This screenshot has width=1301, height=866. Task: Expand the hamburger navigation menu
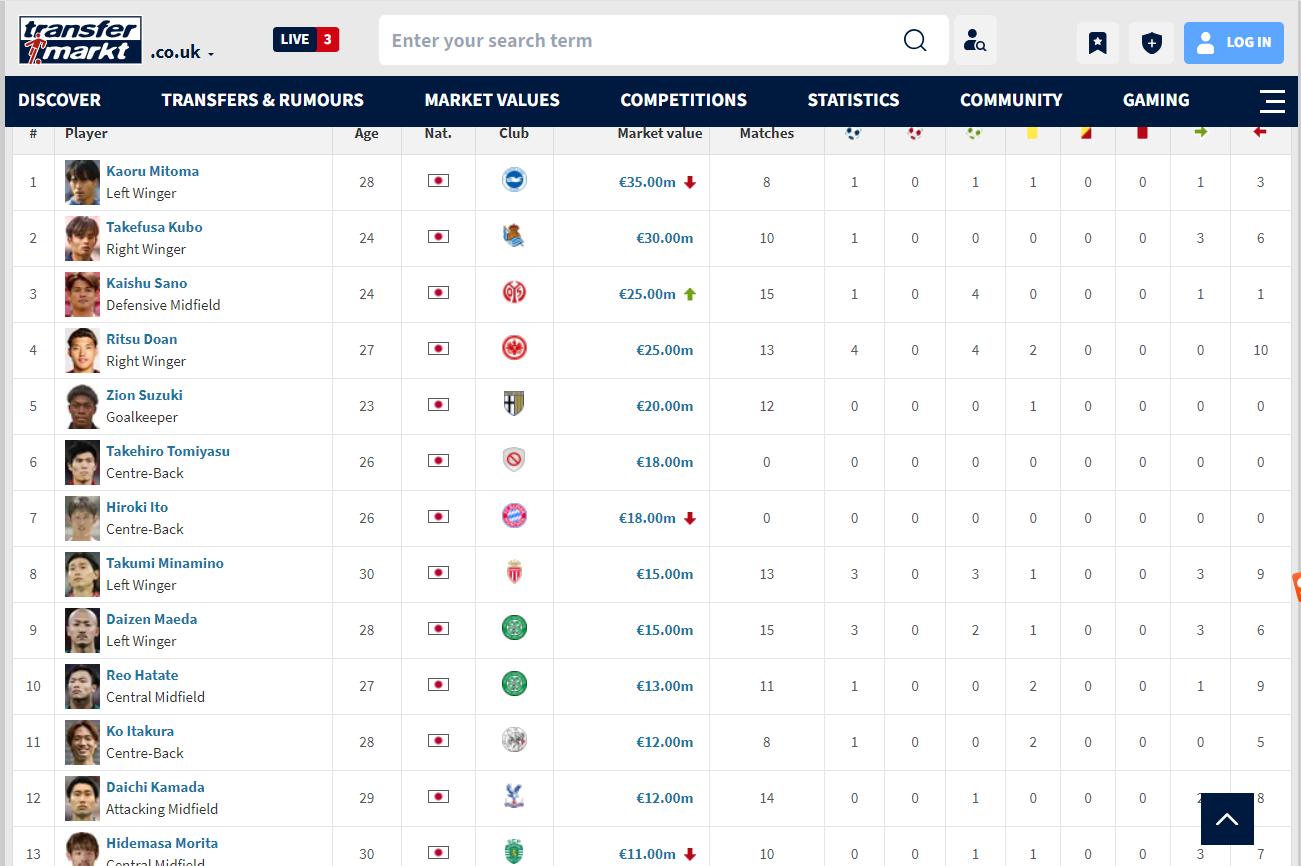[x=1272, y=101]
